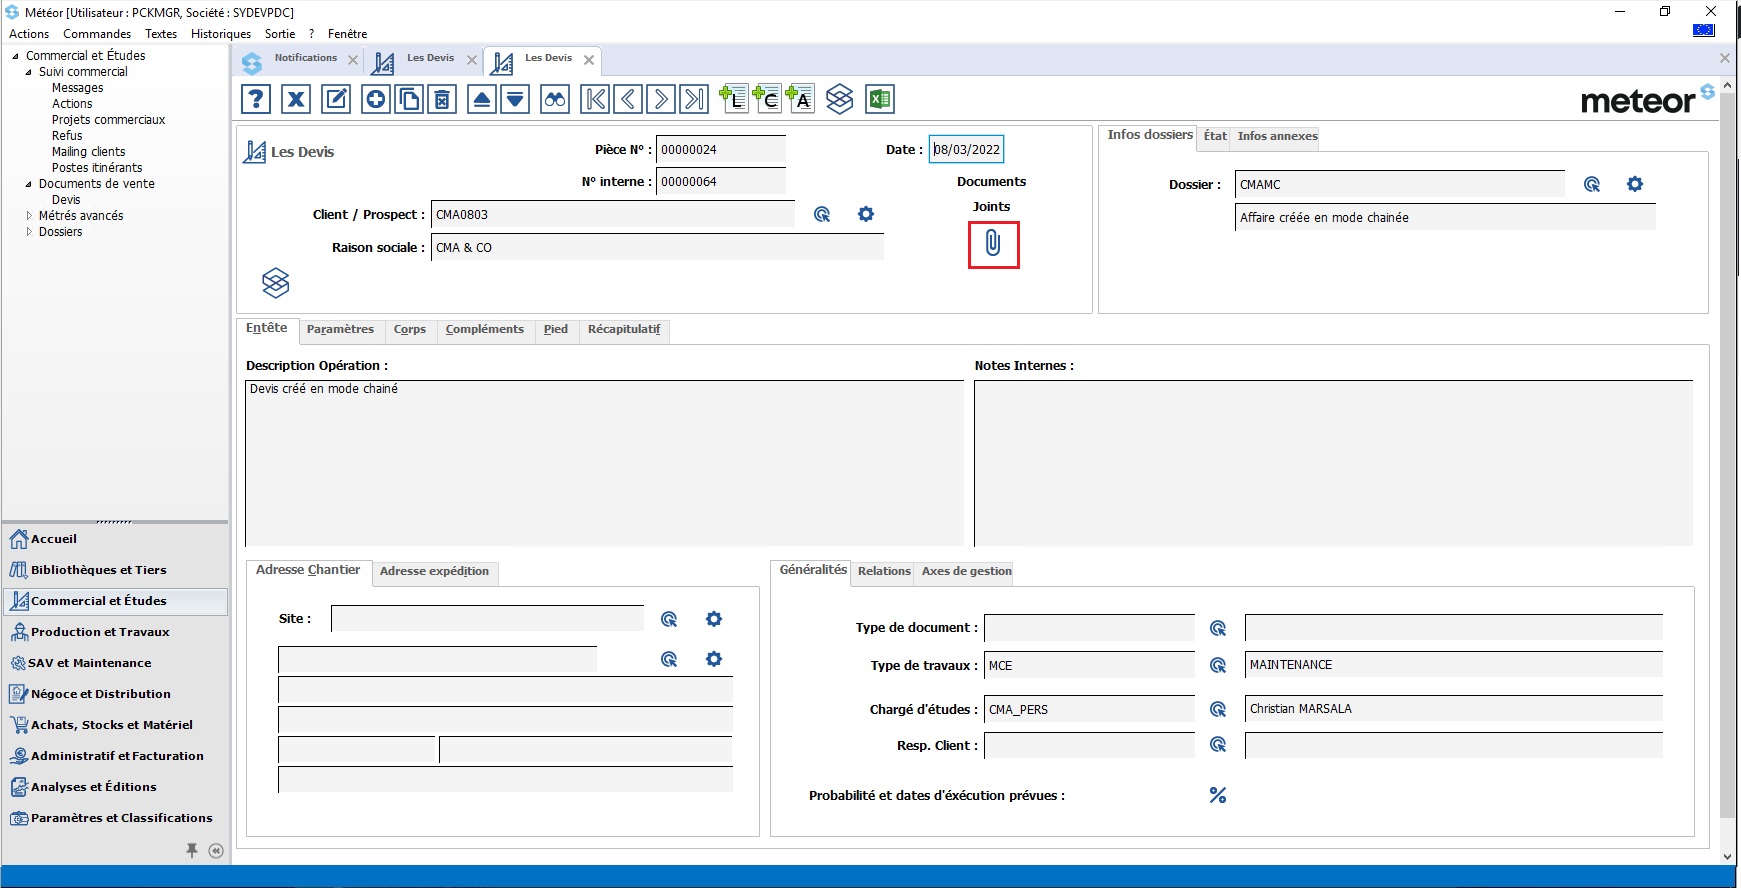This screenshot has height=888, width=1741.
Task: Delete the record with trash icon
Action: (x=442, y=99)
